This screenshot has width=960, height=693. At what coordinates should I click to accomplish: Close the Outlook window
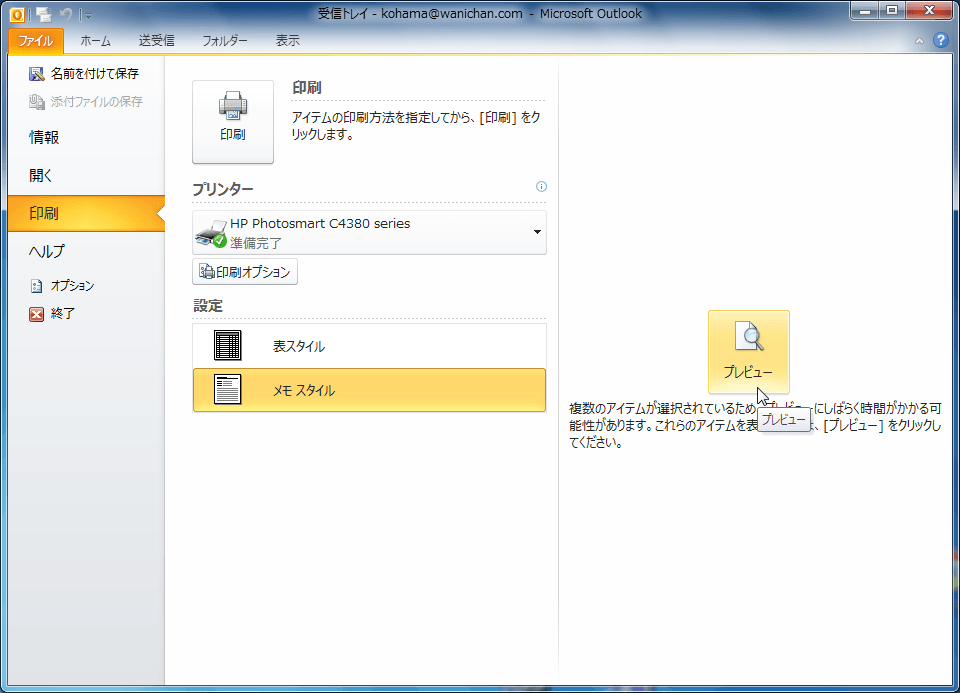click(929, 10)
